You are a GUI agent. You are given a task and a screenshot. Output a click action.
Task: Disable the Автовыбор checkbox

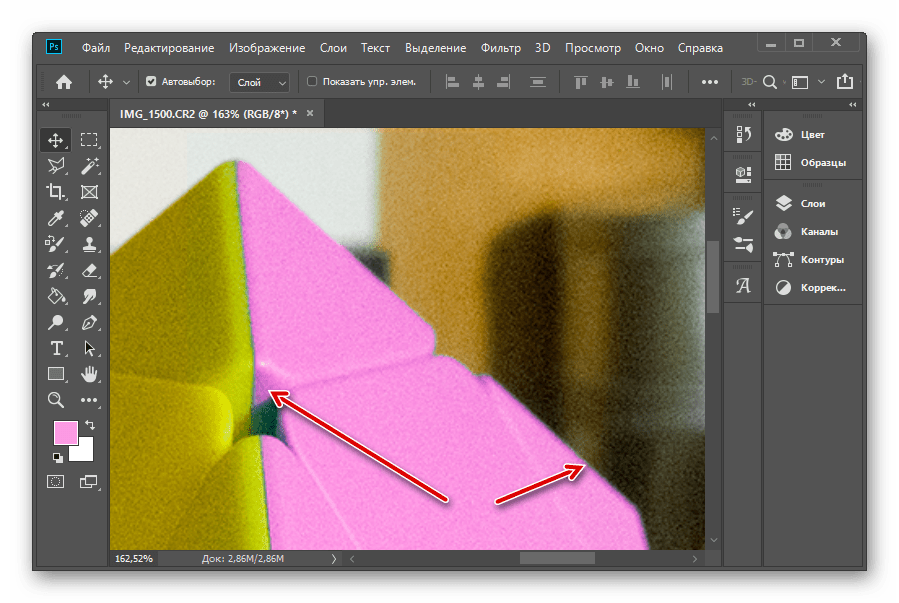click(x=151, y=82)
